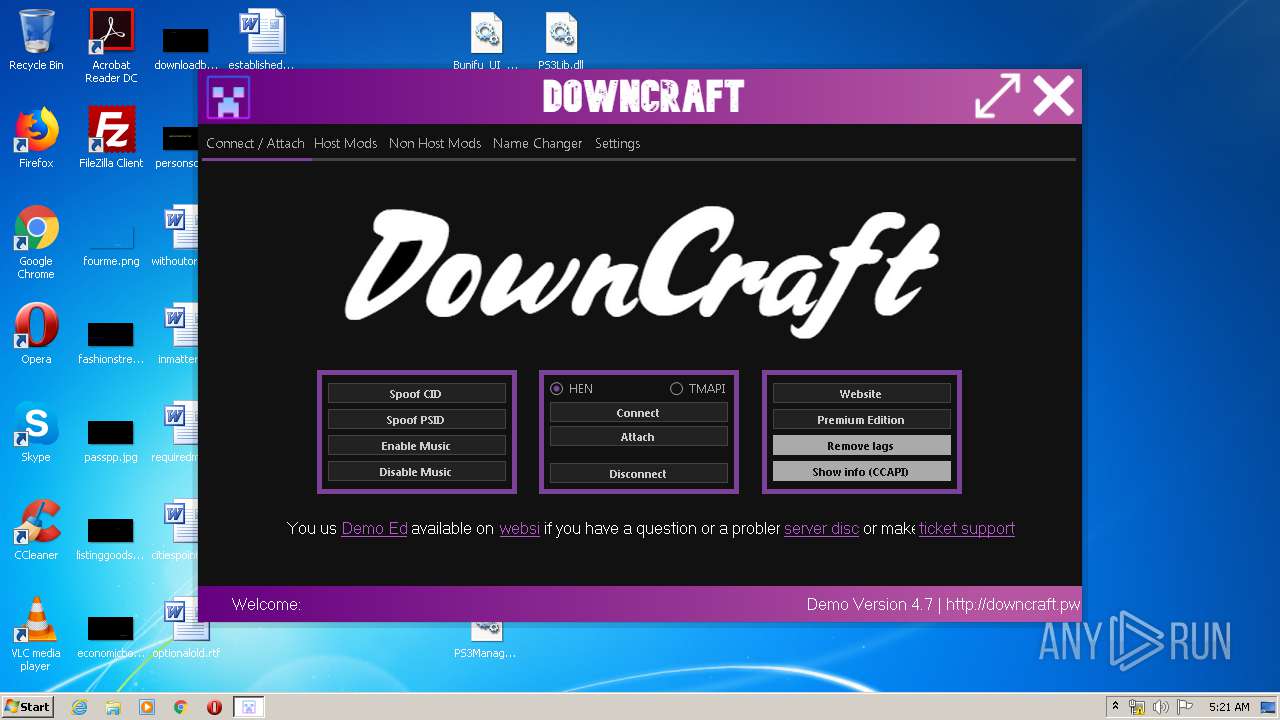
Task: Maximize DownCraft with the diagonal arrows icon
Action: (997, 97)
